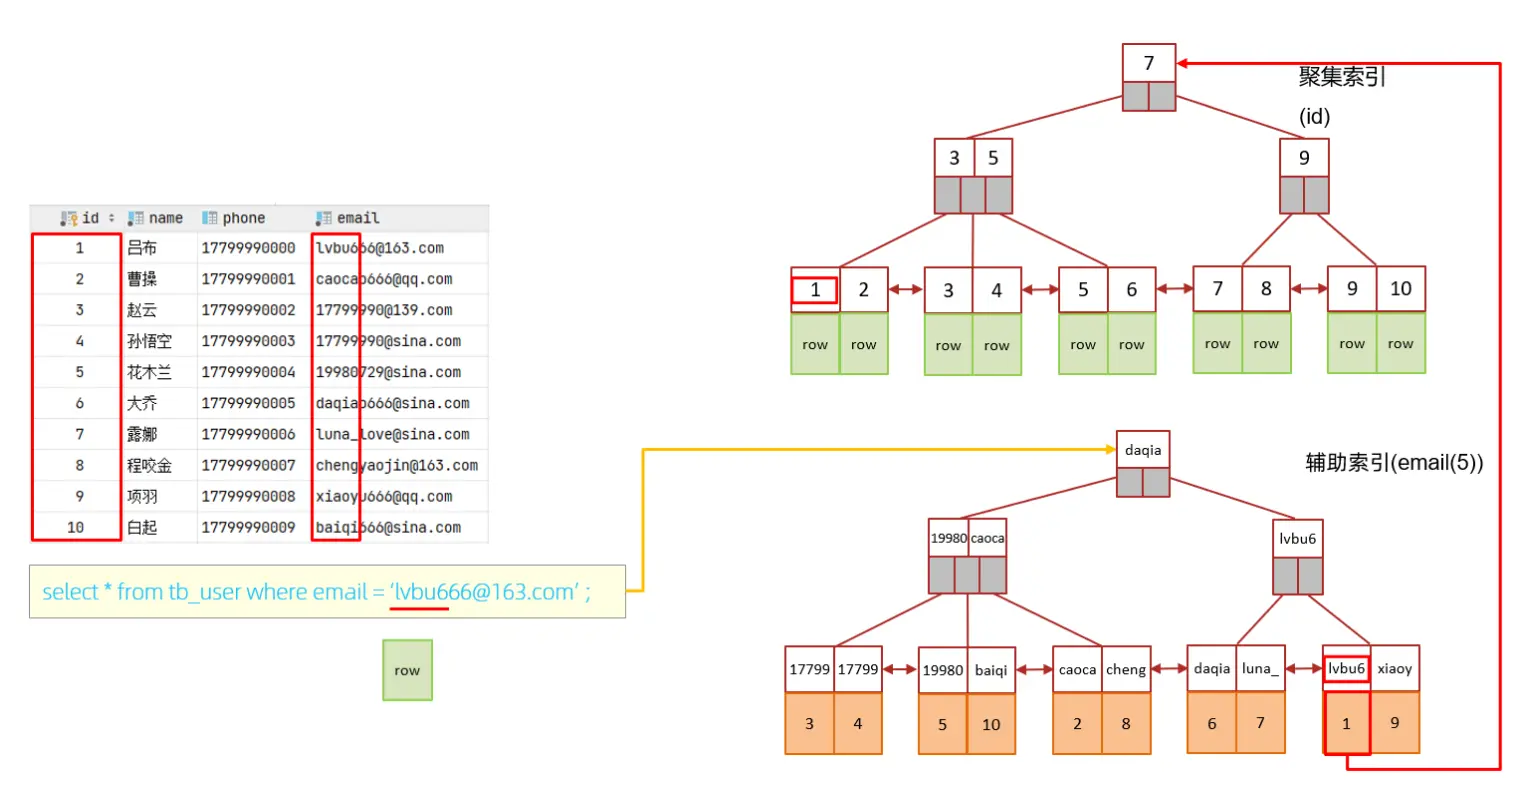The width and height of the screenshot is (1527, 791).
Task: Click the red-outlined leaf key 1 in the clustered index
Action: tap(815, 290)
